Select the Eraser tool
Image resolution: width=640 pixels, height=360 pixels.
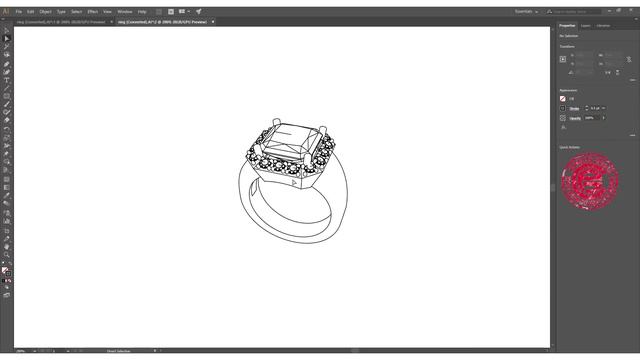[x=7, y=120]
